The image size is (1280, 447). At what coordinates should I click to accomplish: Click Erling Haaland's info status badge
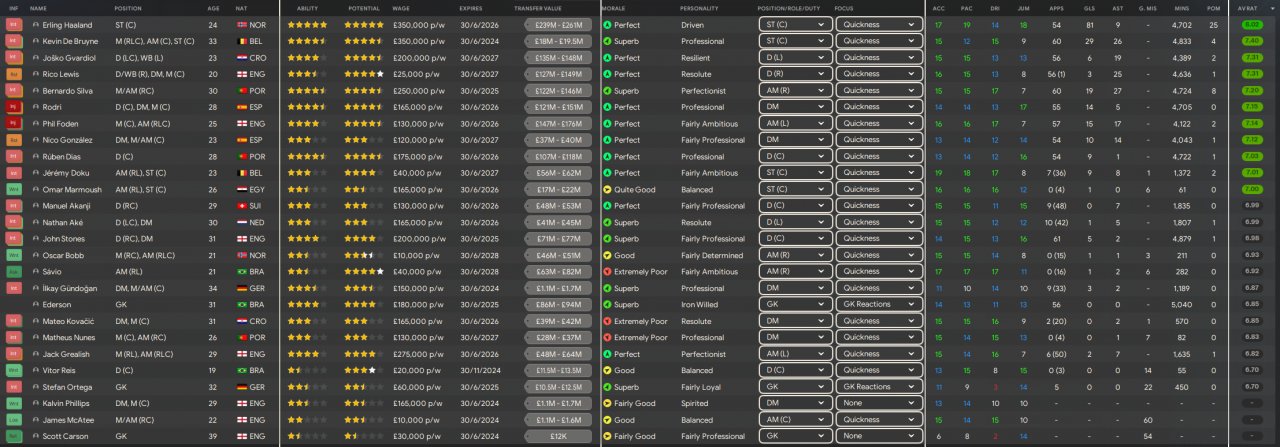point(14,24)
